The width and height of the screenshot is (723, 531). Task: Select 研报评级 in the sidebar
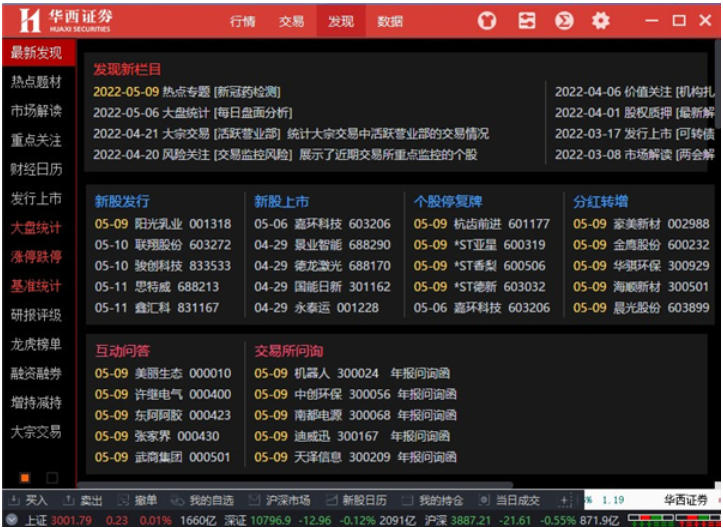[x=36, y=315]
